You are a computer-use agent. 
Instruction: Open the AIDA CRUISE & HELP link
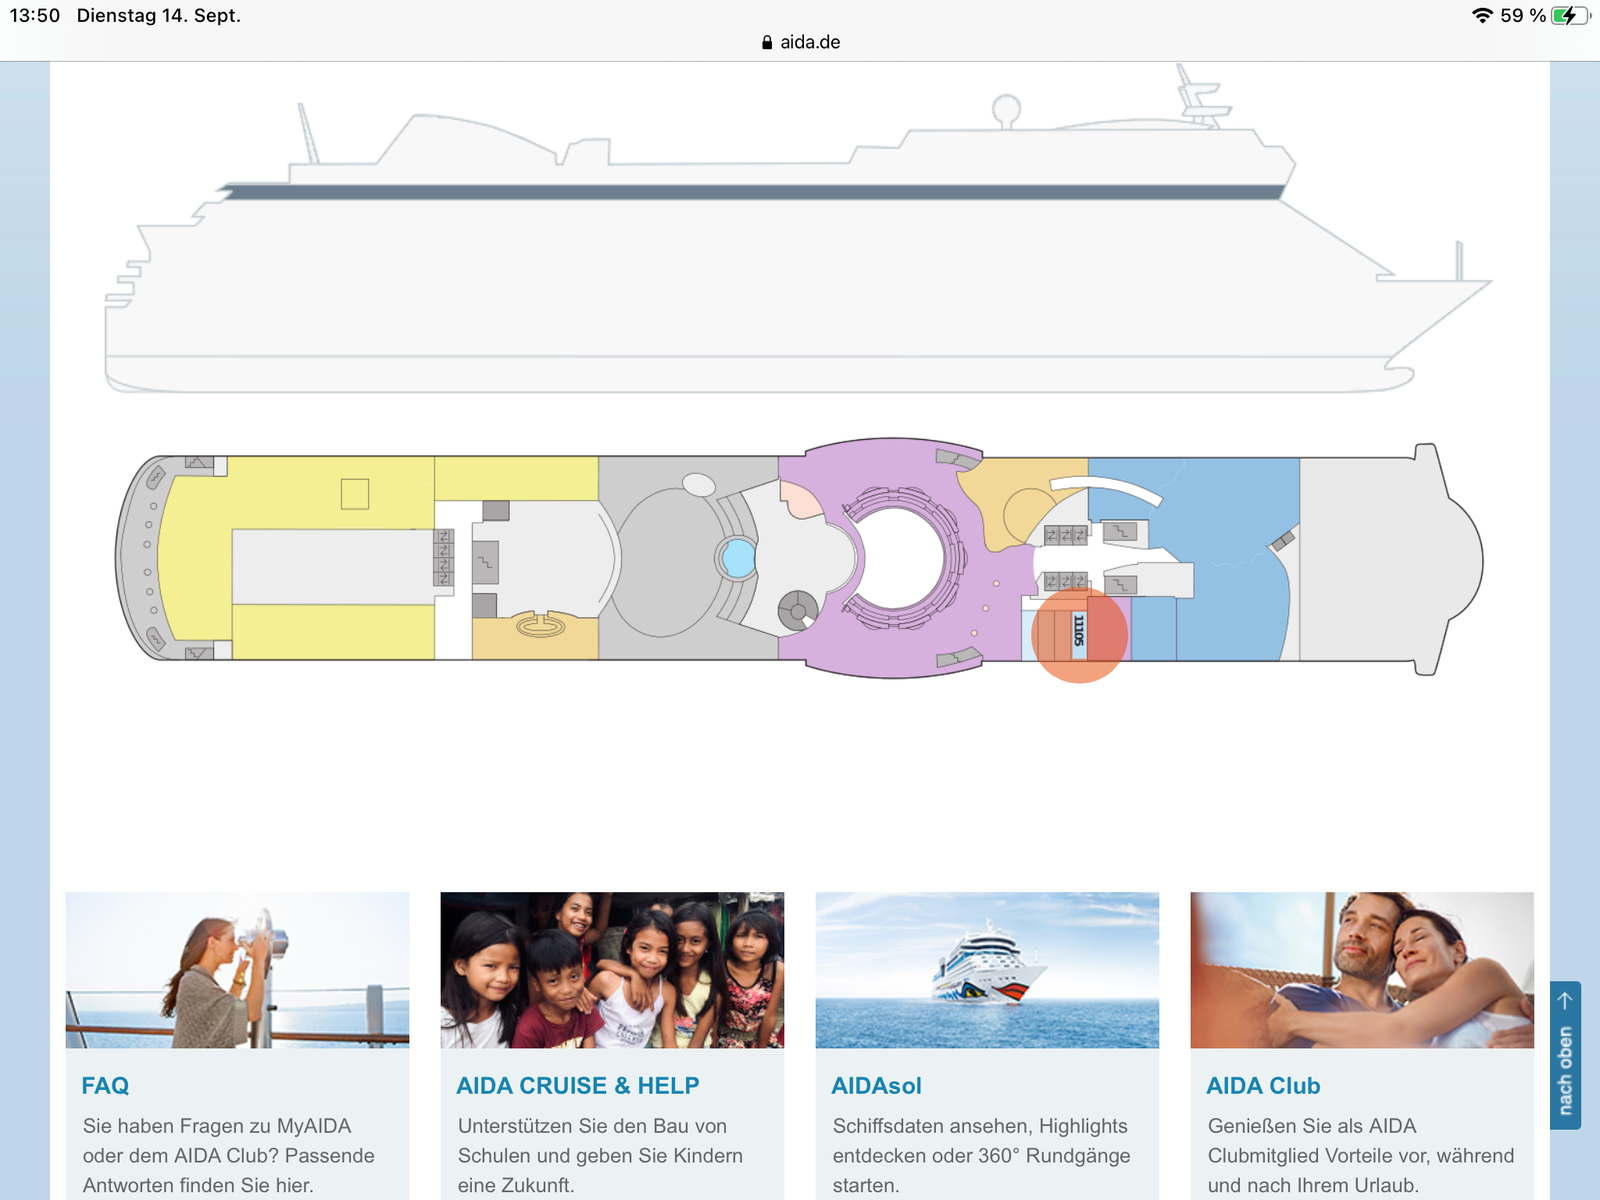577,1085
